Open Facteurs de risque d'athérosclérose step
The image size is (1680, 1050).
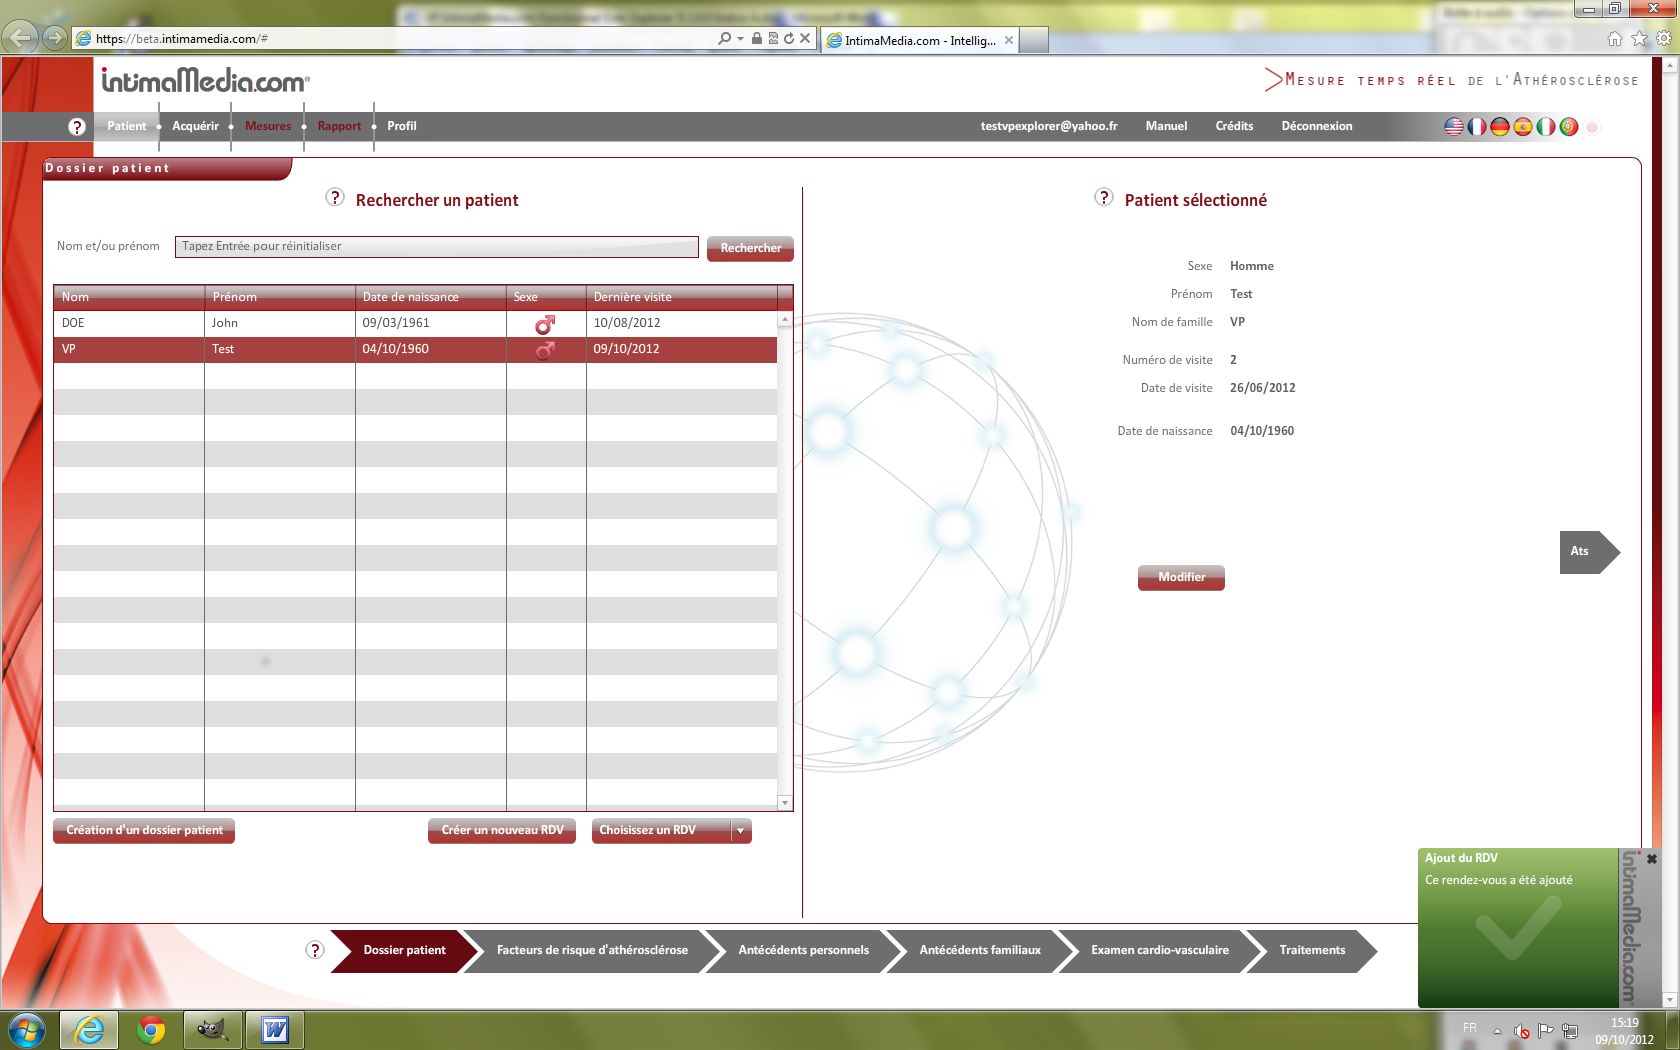(x=592, y=950)
